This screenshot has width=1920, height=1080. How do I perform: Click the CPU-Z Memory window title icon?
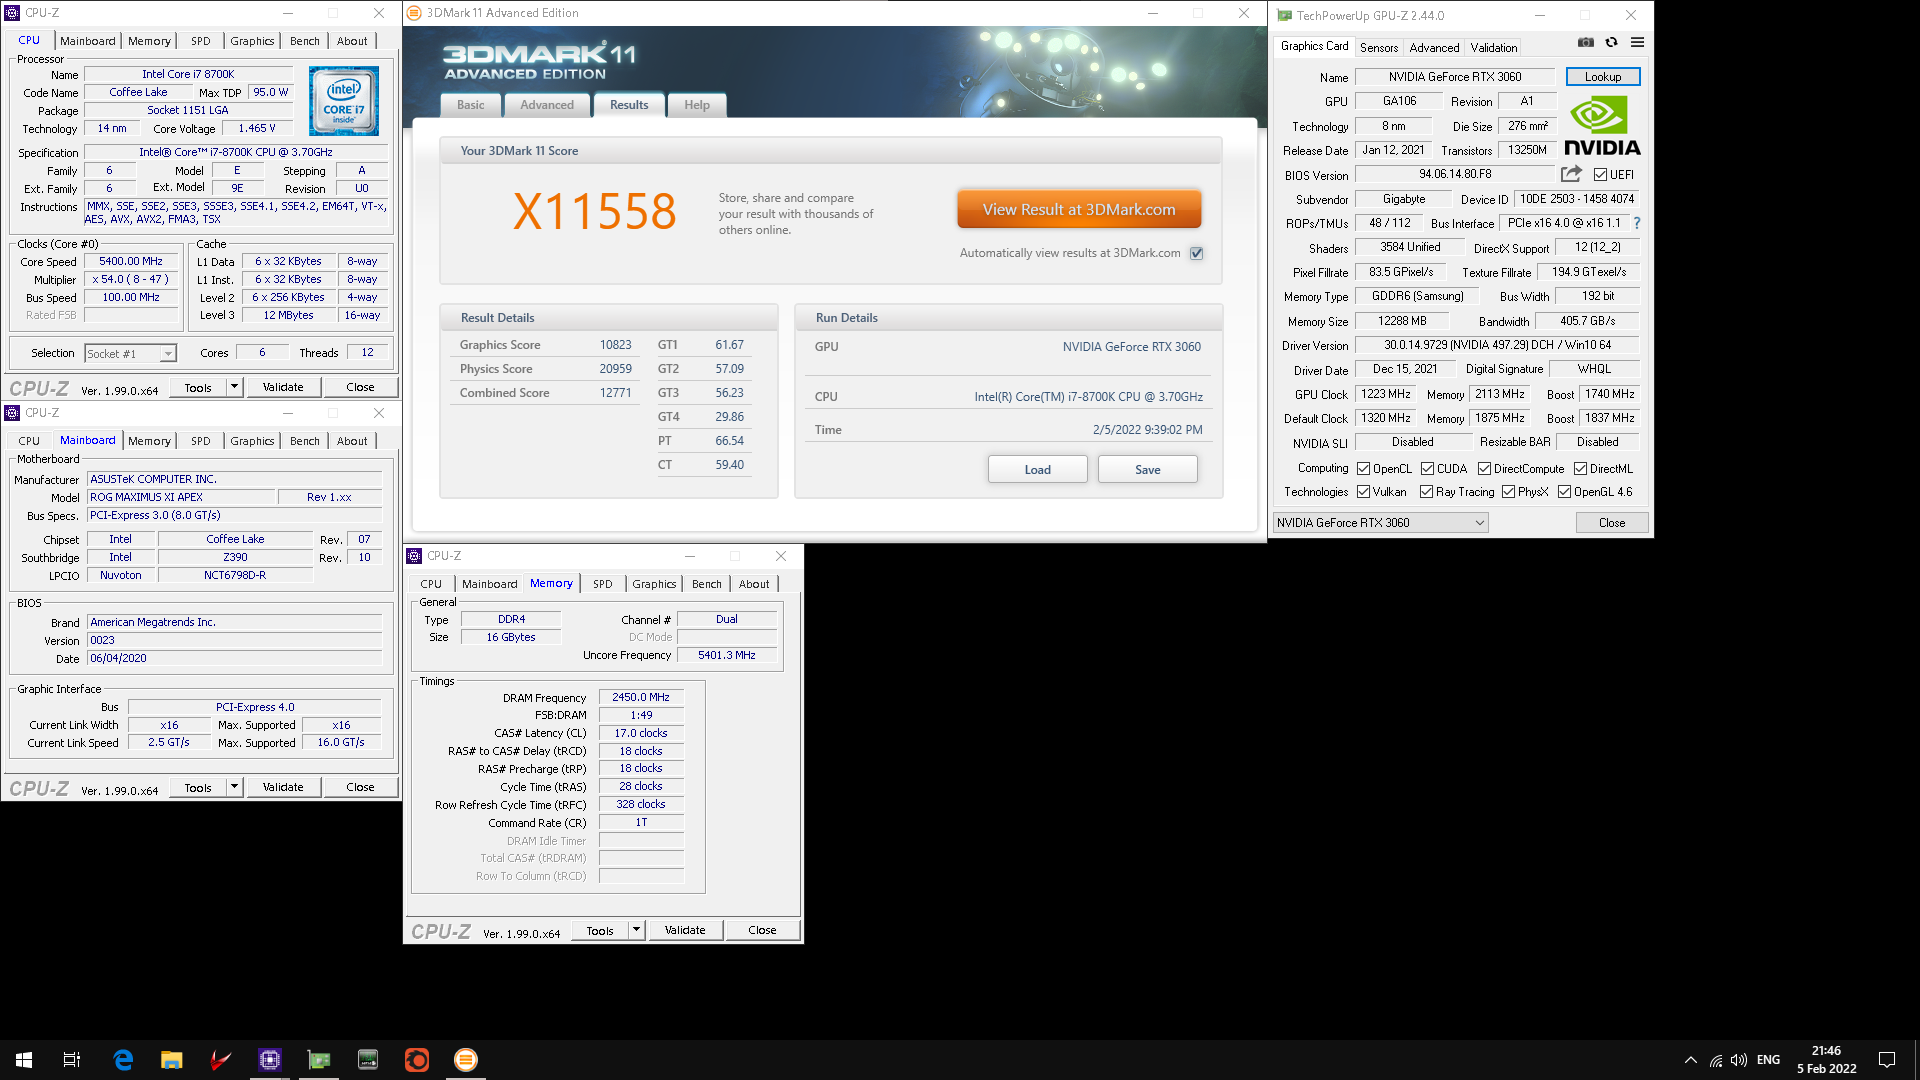point(414,556)
